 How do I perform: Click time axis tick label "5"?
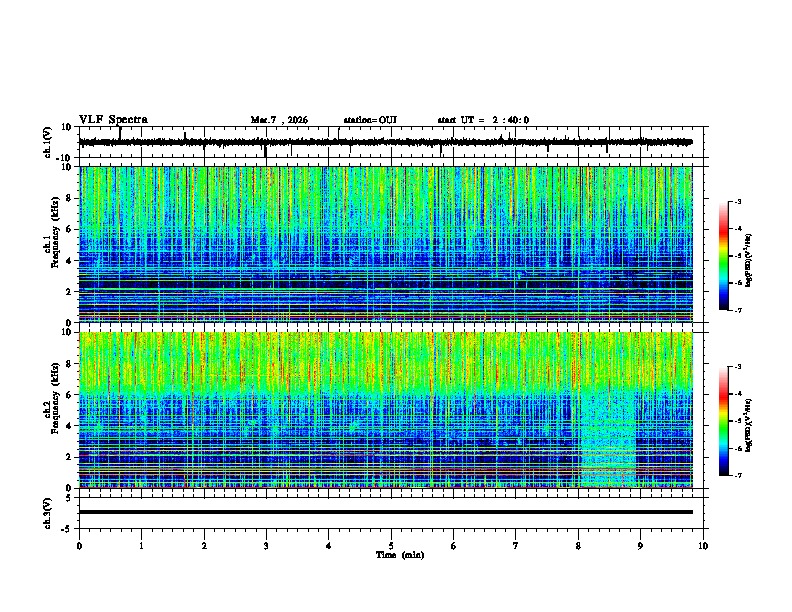click(391, 546)
